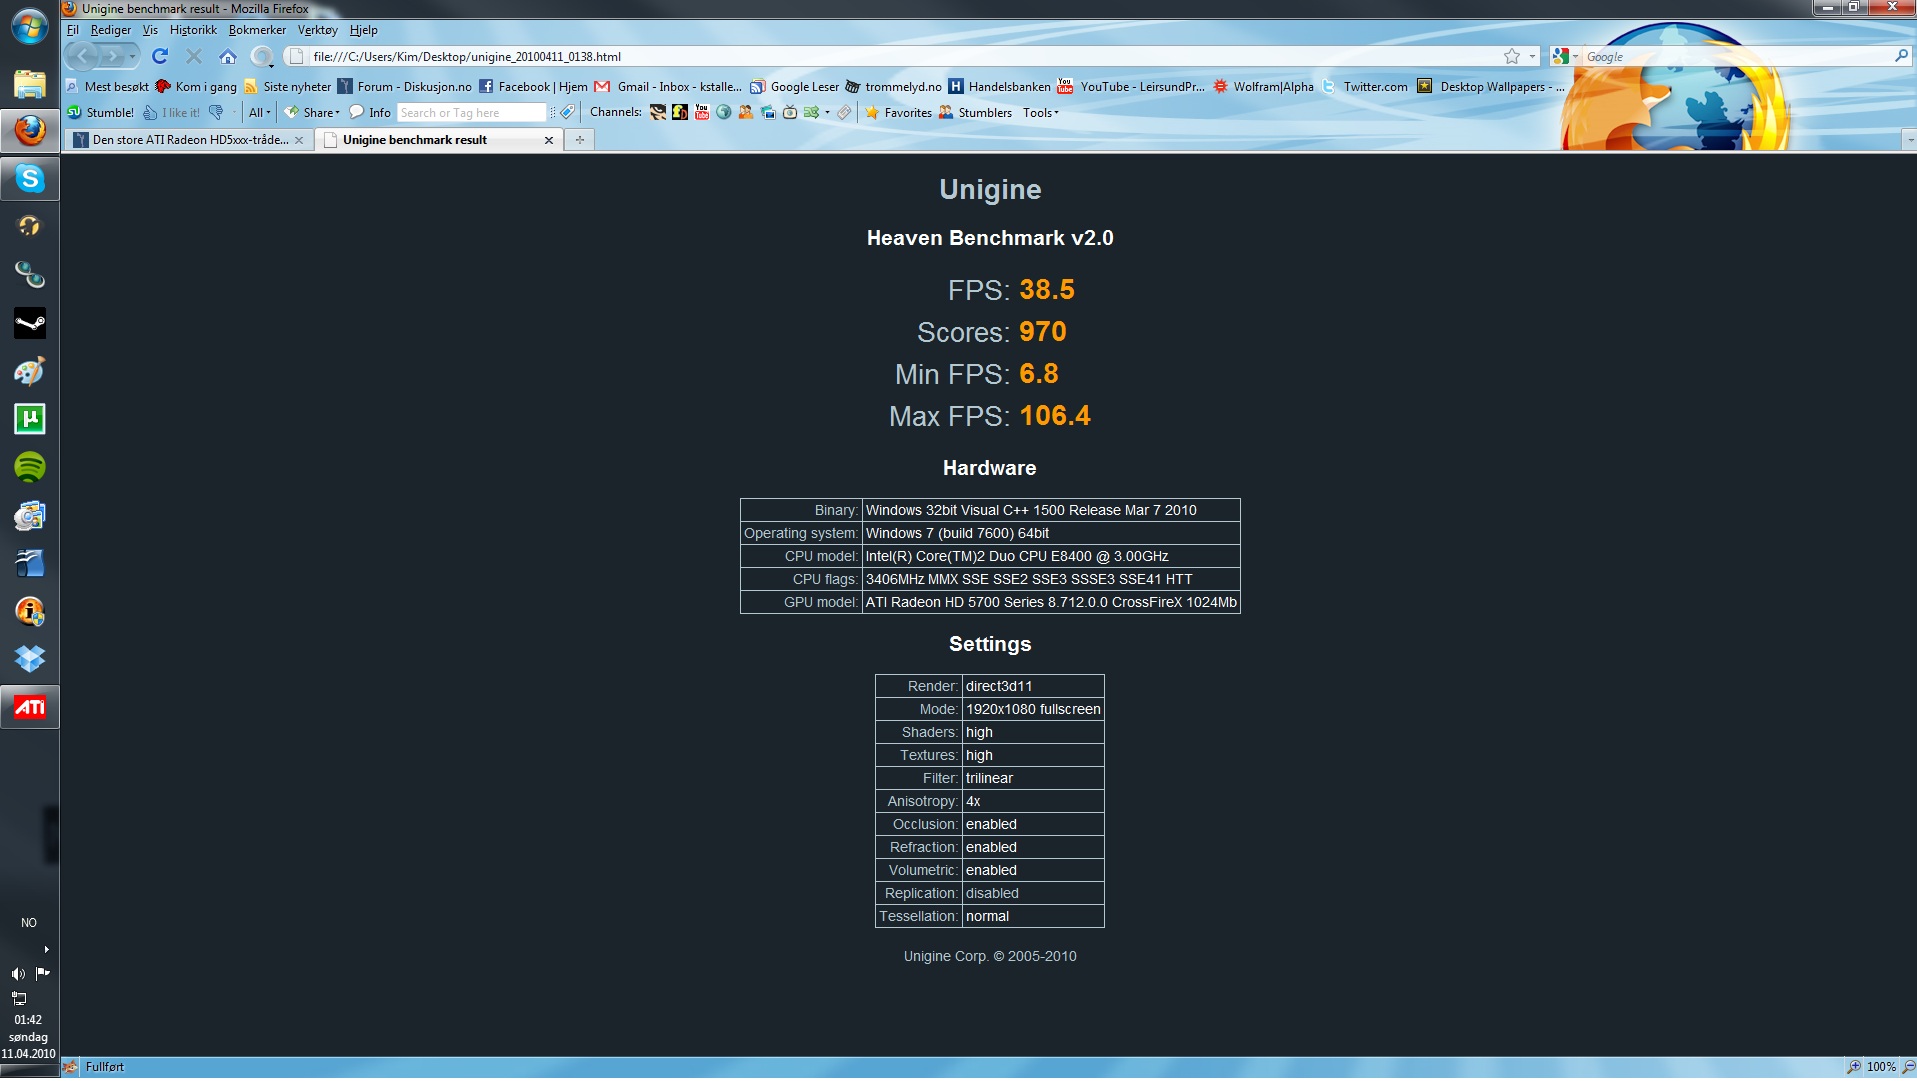This screenshot has width=1917, height=1081.
Task: Show hidden system tray icons arrow
Action: [x=47, y=950]
